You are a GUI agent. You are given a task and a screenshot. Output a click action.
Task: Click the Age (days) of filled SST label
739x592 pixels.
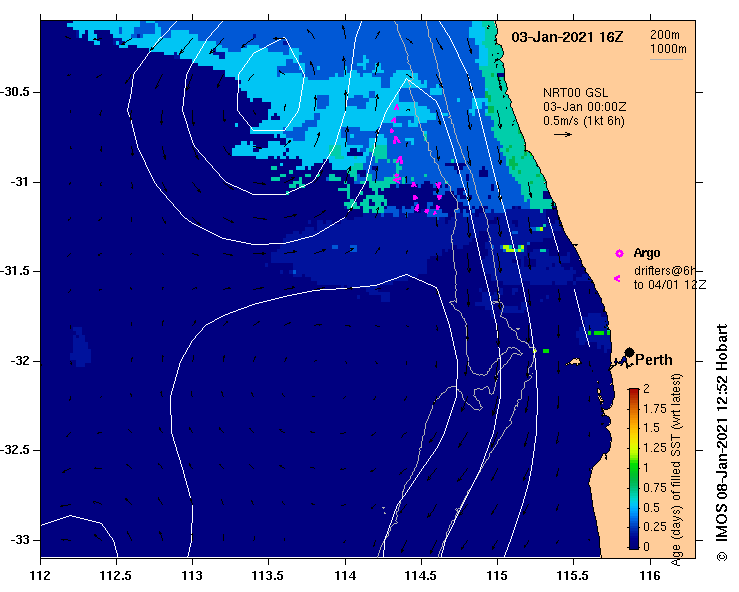tap(676, 470)
